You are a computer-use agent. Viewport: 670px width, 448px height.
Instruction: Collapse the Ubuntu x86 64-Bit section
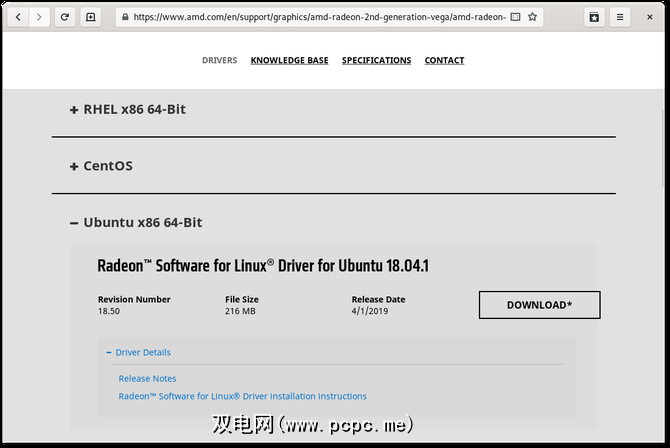pyautogui.click(x=136, y=222)
